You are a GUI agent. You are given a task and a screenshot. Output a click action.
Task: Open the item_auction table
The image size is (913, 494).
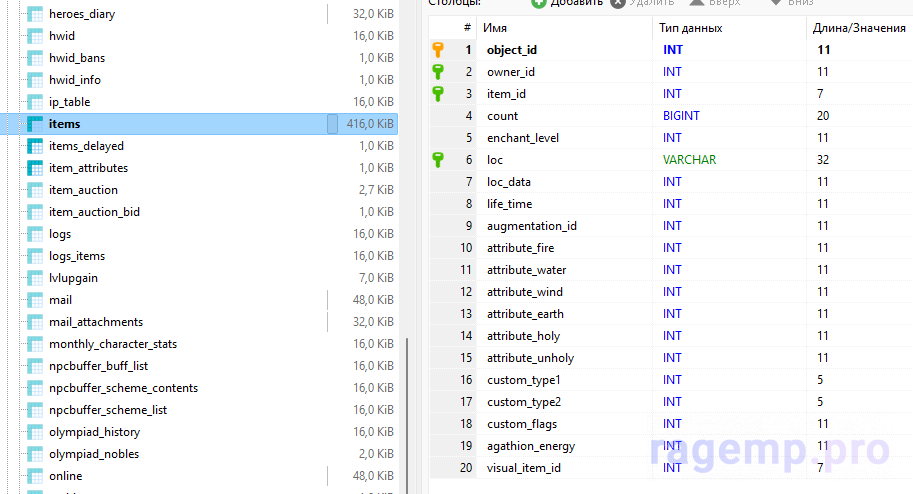(x=83, y=190)
